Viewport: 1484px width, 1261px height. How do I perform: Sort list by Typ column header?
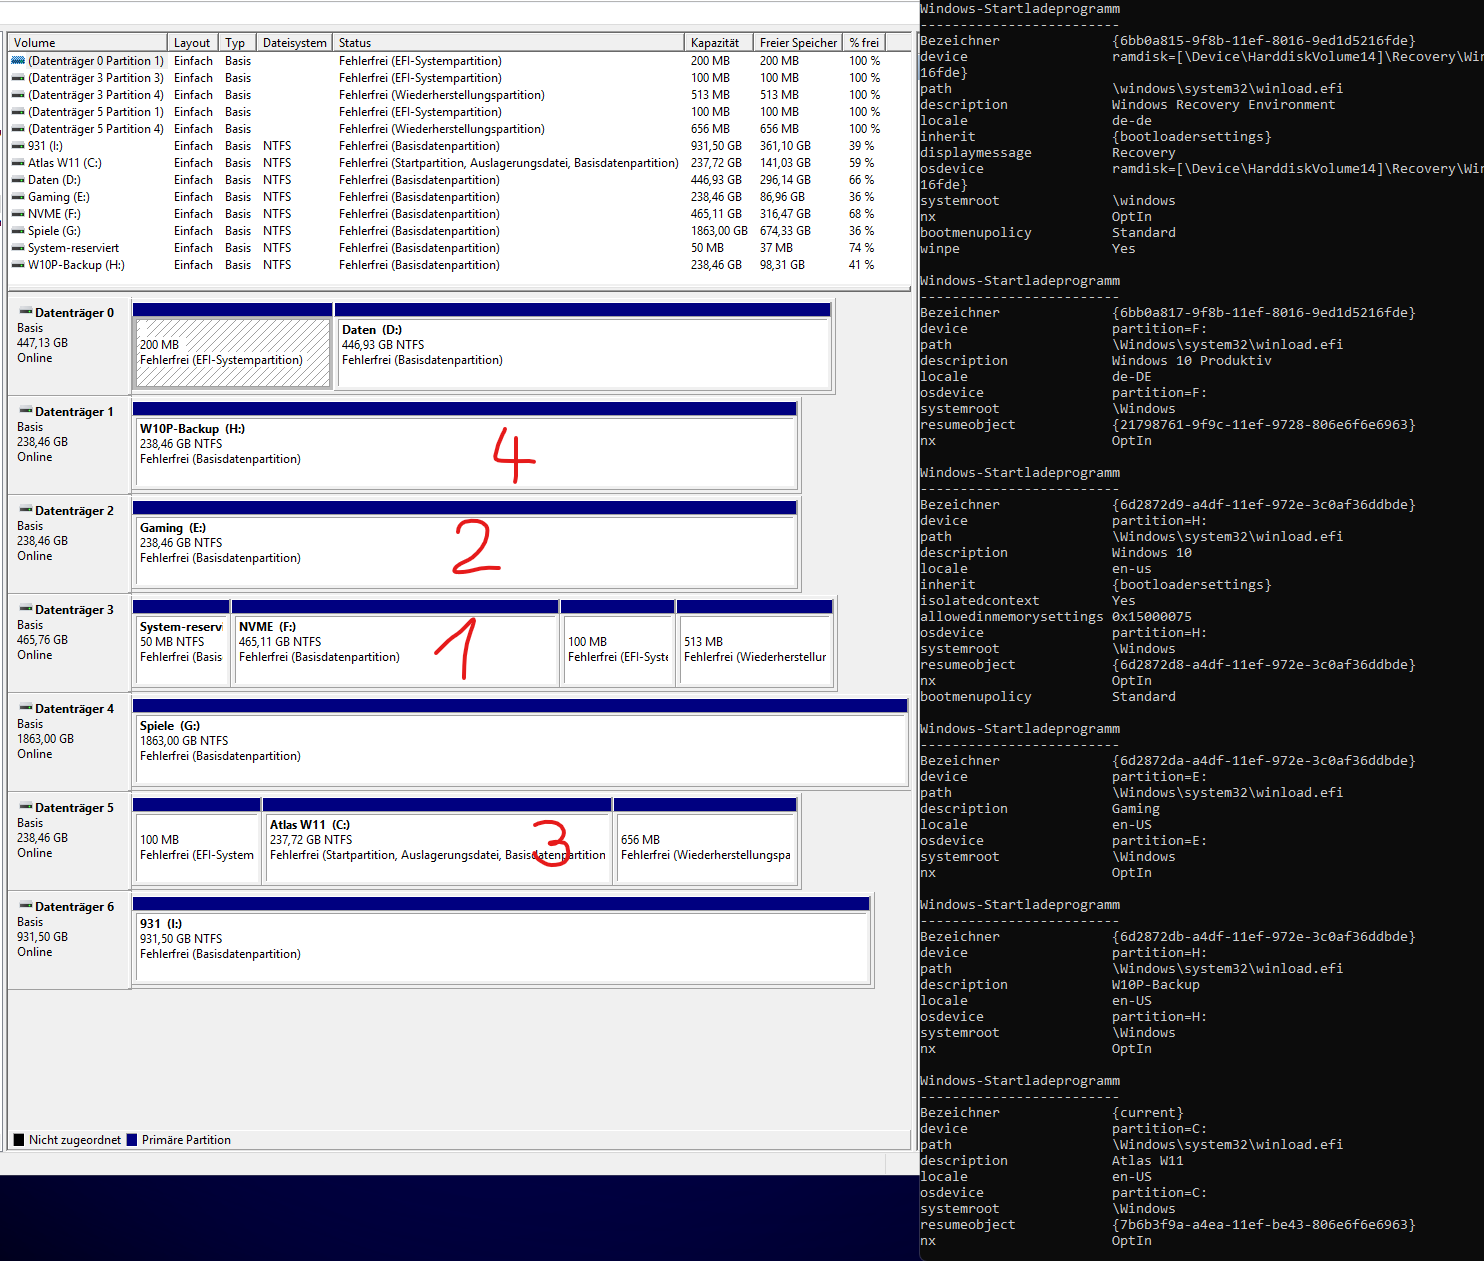tap(237, 42)
